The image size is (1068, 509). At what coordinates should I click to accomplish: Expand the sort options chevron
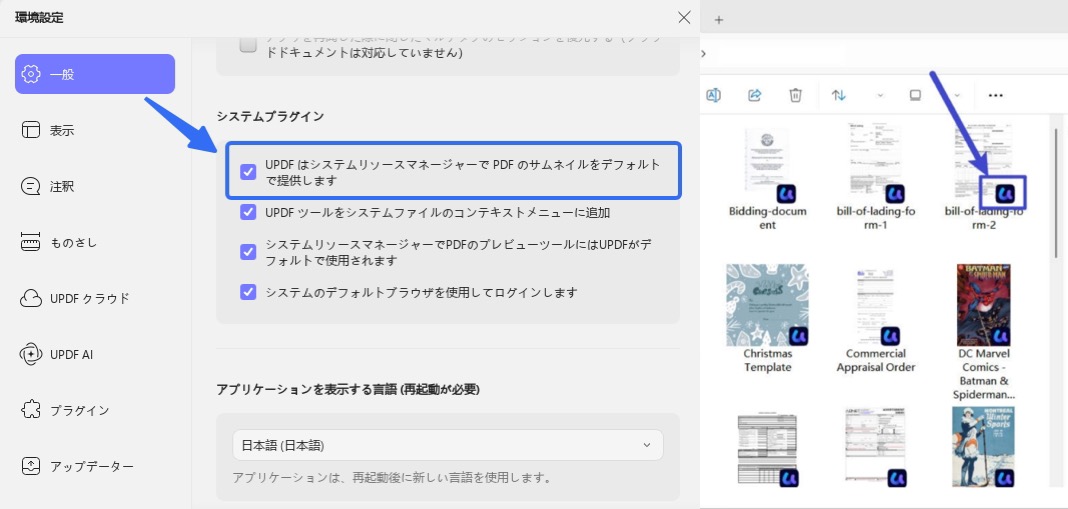(880, 95)
